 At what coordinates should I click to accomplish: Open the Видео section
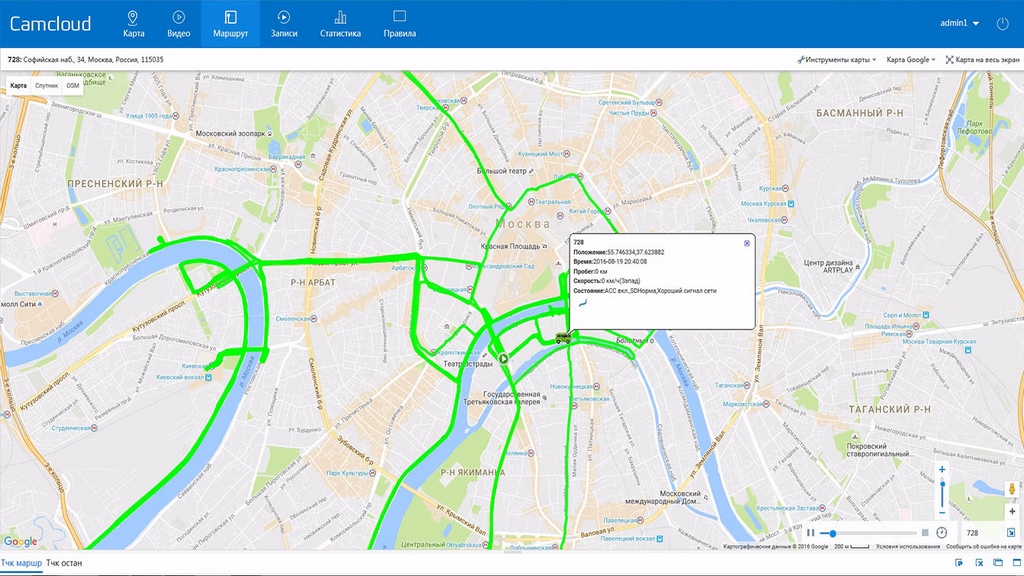click(x=178, y=23)
